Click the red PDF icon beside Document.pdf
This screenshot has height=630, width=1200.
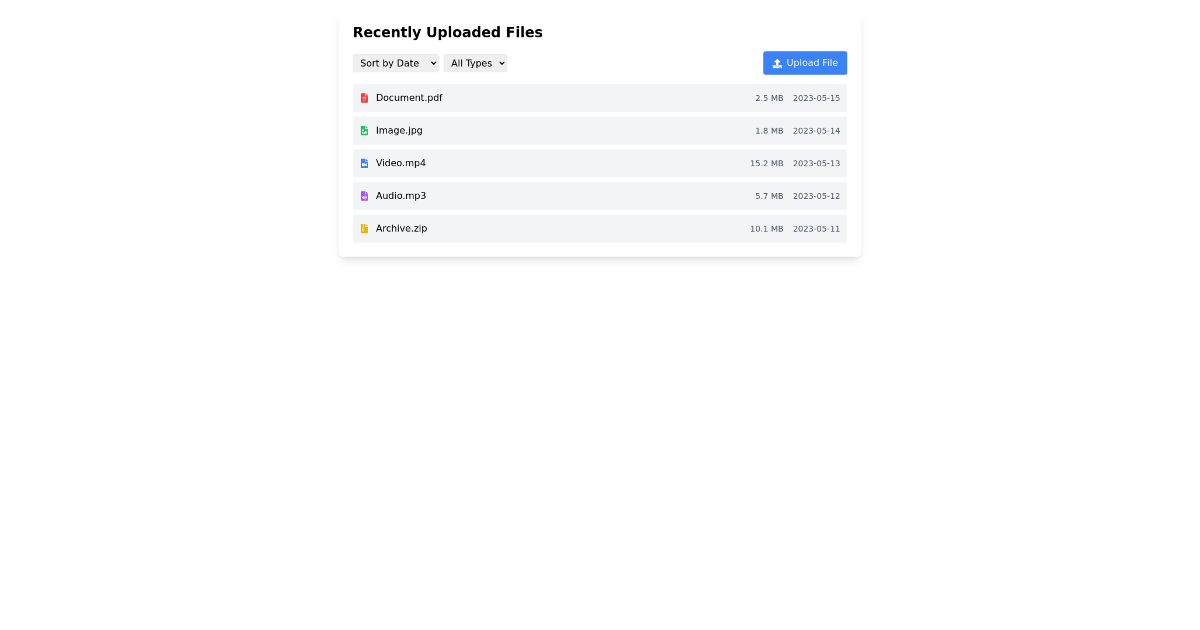point(364,97)
